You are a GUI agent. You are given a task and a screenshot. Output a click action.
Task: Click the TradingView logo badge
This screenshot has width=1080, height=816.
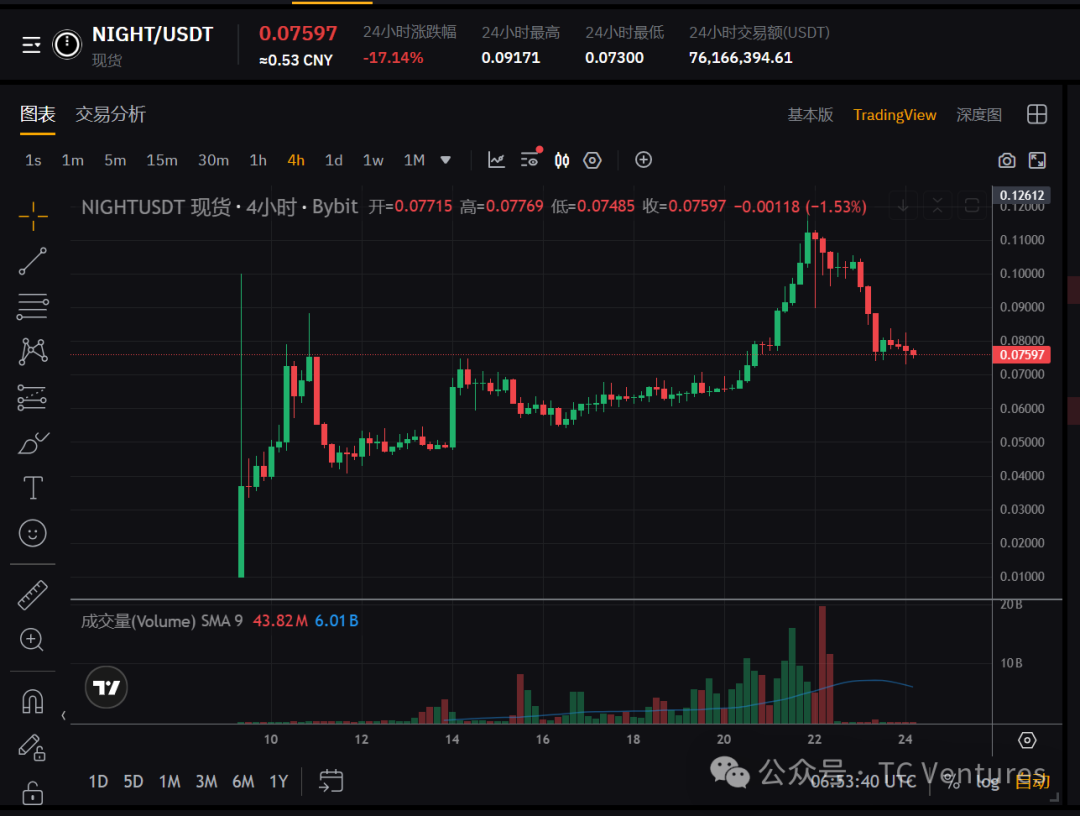(106, 687)
